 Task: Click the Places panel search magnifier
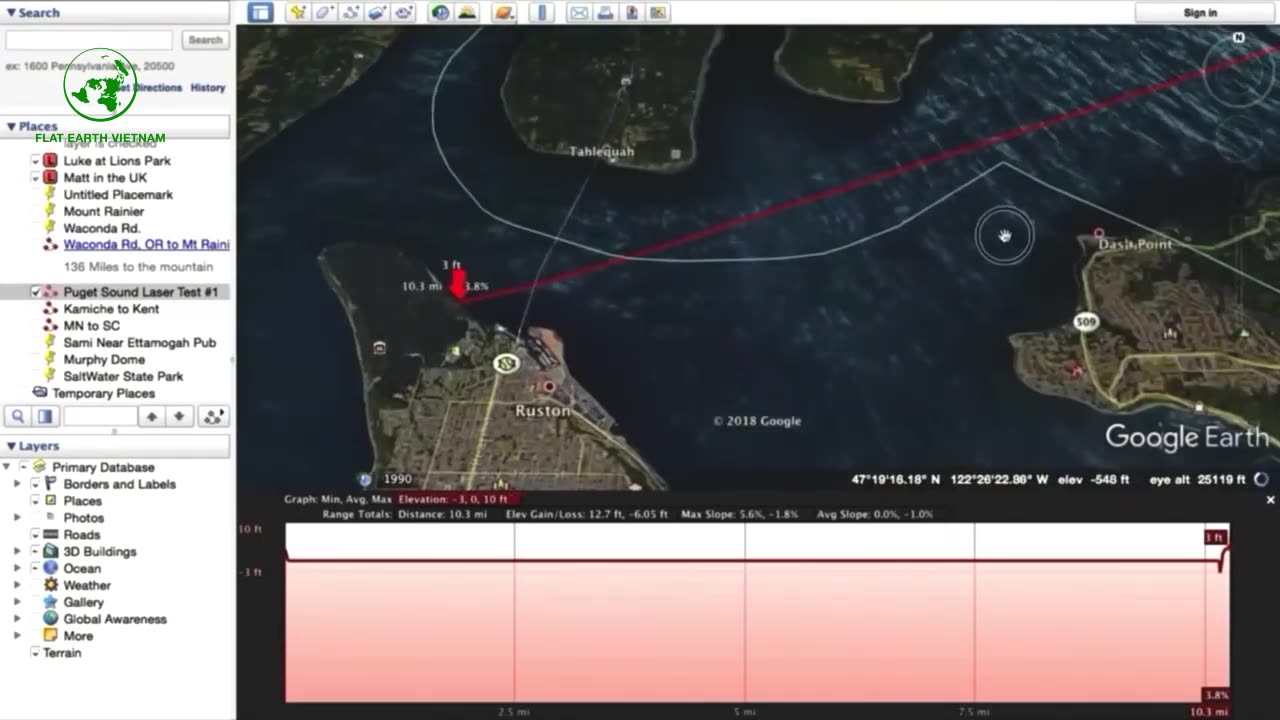point(18,417)
